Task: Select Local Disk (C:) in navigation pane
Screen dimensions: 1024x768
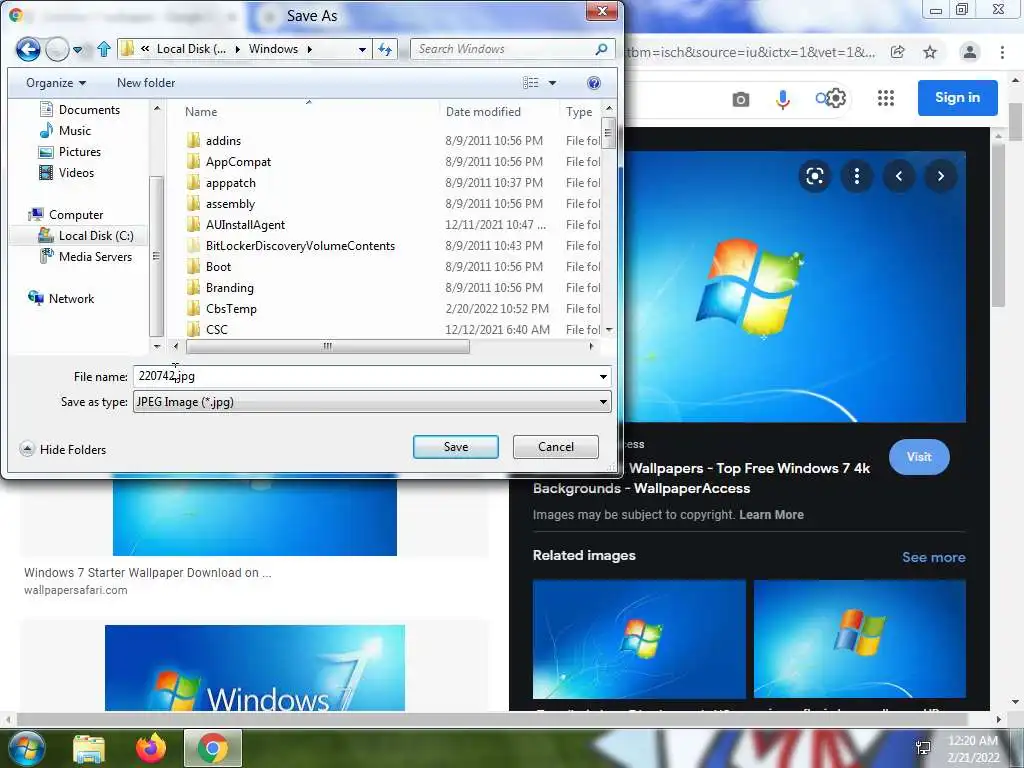Action: click(86, 236)
